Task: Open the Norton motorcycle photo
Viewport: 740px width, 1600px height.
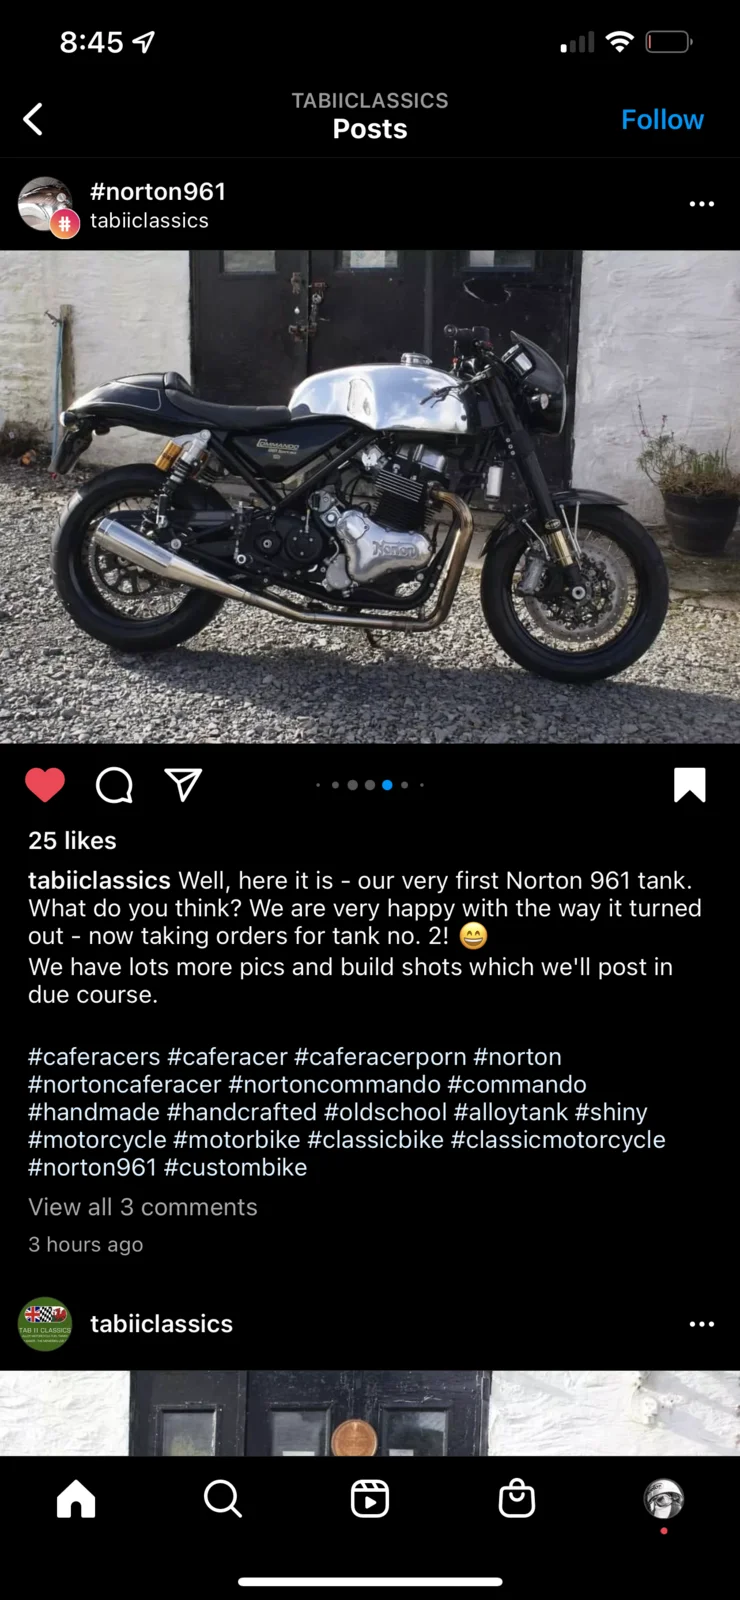Action: (x=370, y=497)
